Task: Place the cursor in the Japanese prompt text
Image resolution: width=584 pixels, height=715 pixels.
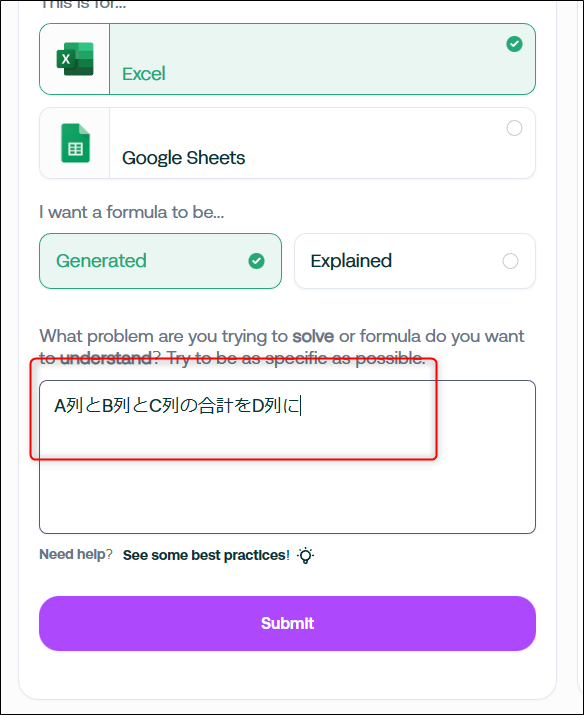Action: pyautogui.click(x=177, y=405)
